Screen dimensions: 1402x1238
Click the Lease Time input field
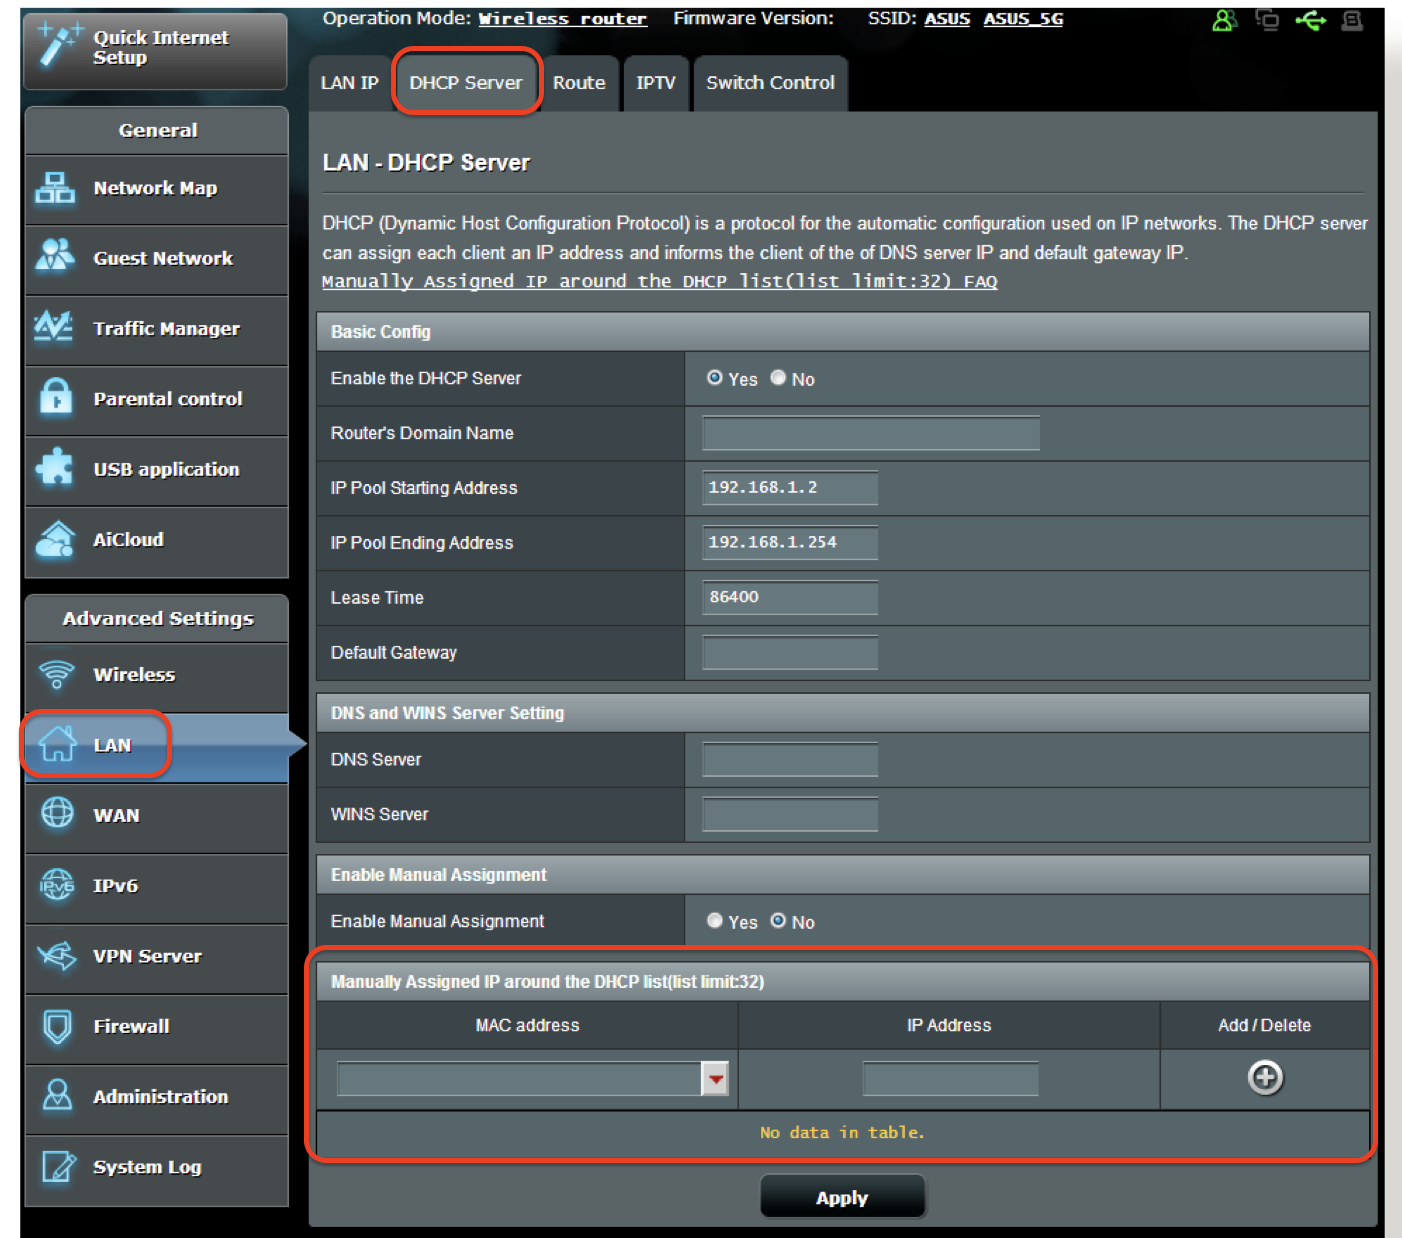point(790,597)
